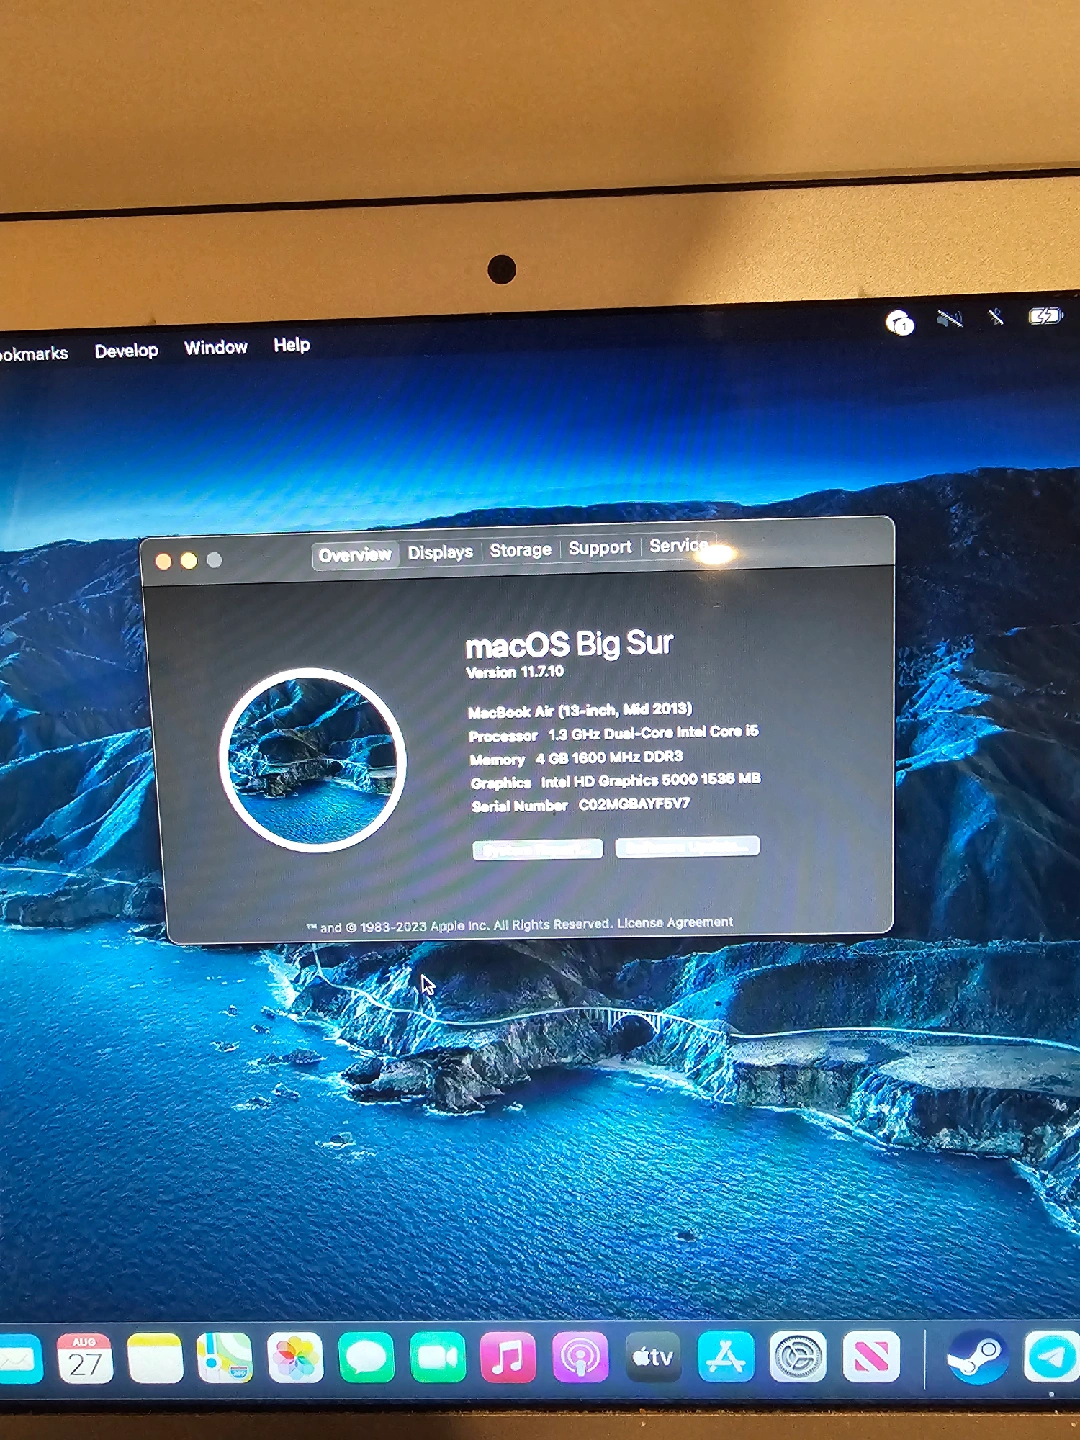Click the serial number "C02MGBAYF5V7"
Image resolution: width=1080 pixels, height=1440 pixels.
coord(634,803)
